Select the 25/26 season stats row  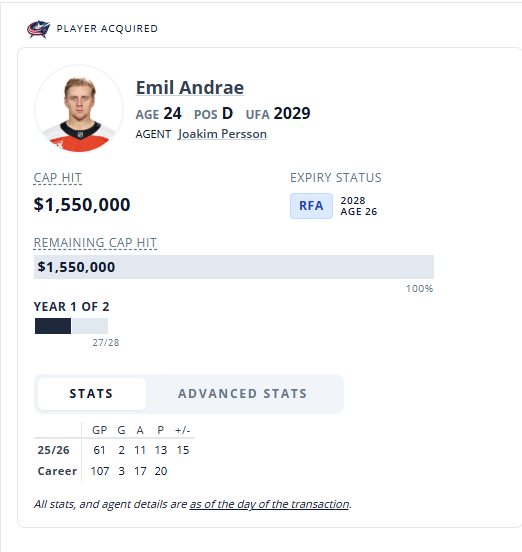[113, 450]
